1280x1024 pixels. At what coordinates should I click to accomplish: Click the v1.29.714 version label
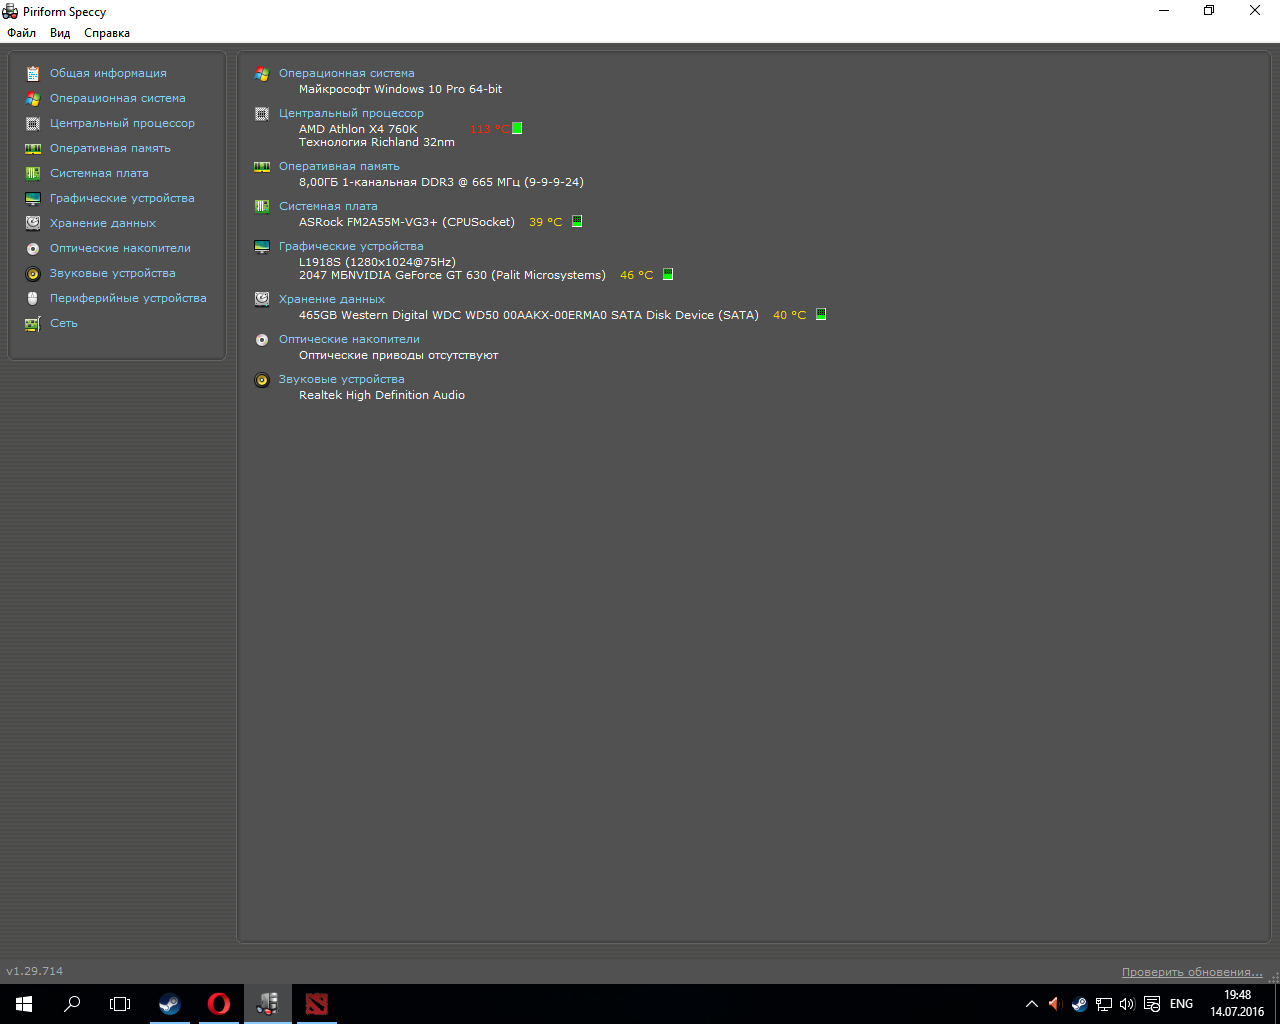click(x=35, y=971)
